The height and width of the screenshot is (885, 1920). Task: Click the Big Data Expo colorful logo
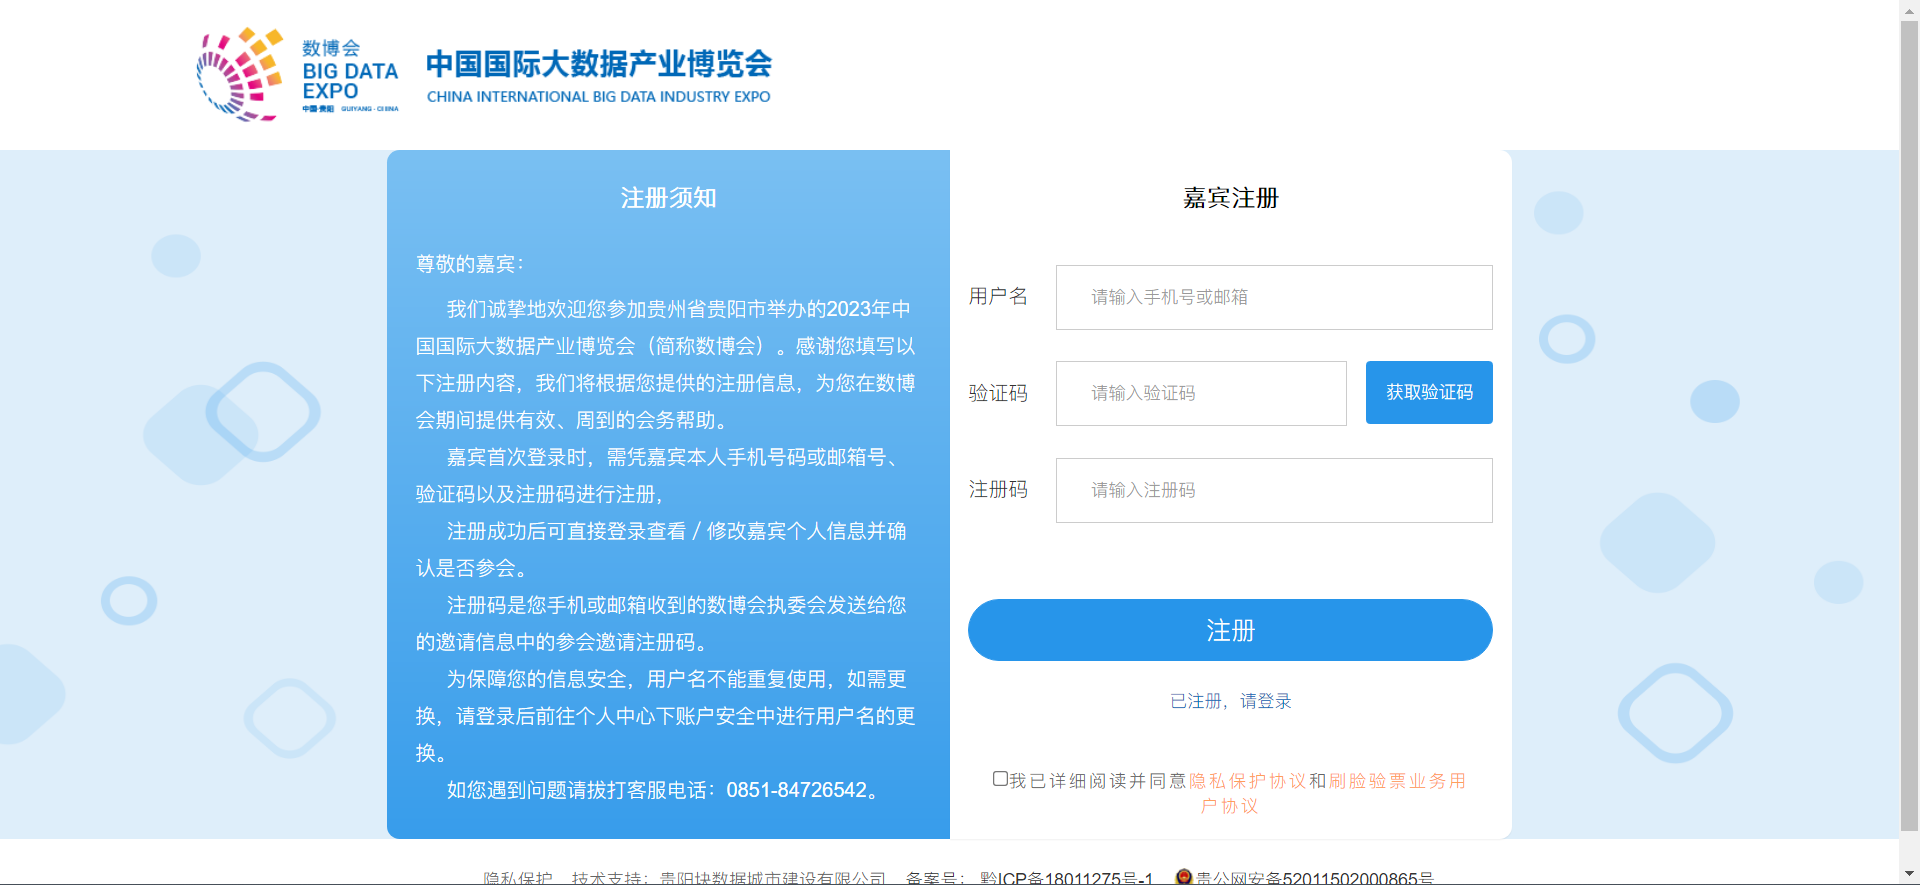[240, 74]
